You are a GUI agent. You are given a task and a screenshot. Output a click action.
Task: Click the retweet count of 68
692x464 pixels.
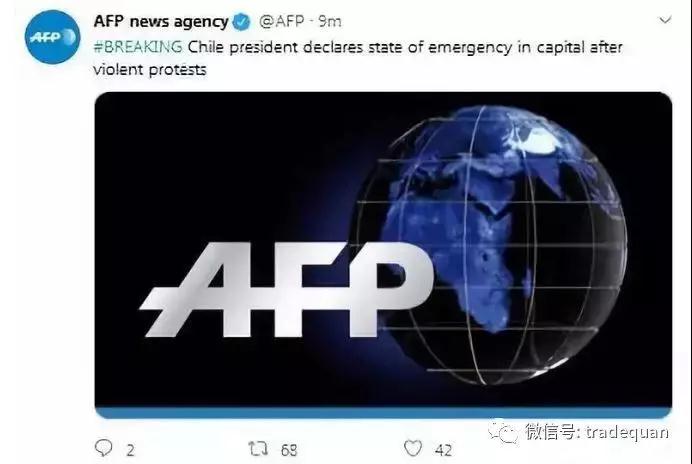(x=289, y=450)
